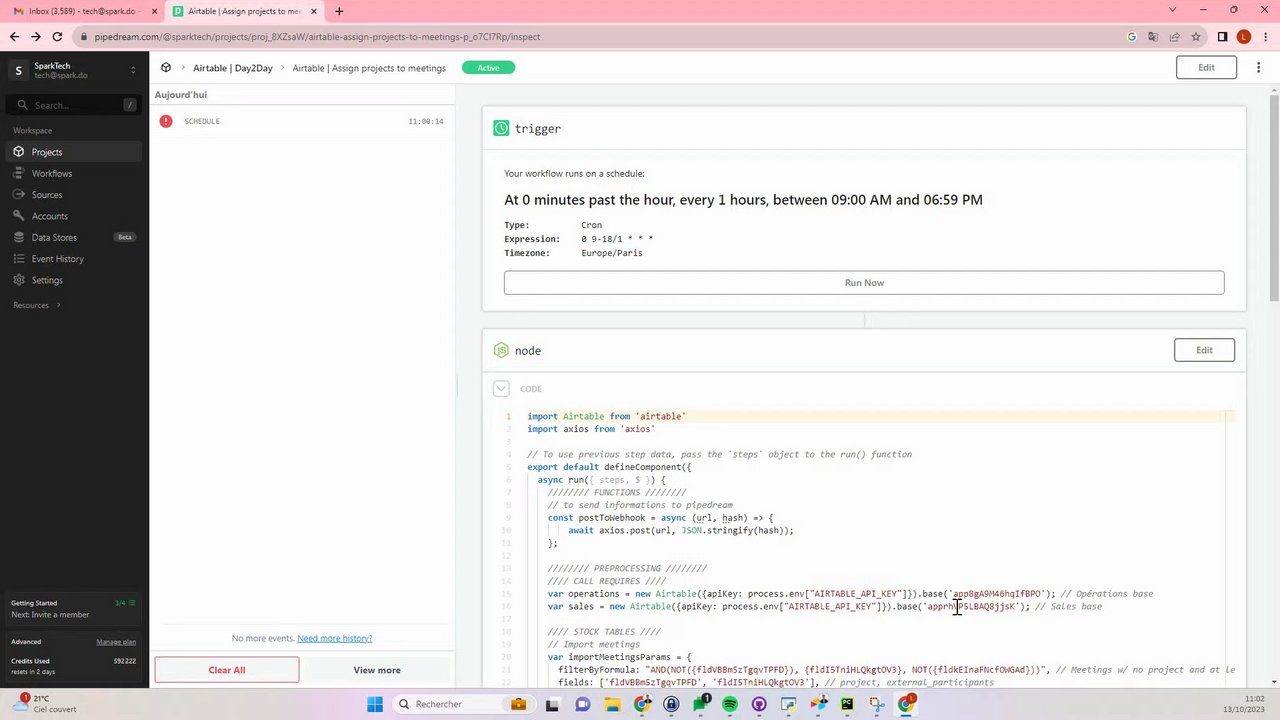1280x720 pixels.
Task: Close the Gmail Inbox tab
Action: [x=154, y=11]
